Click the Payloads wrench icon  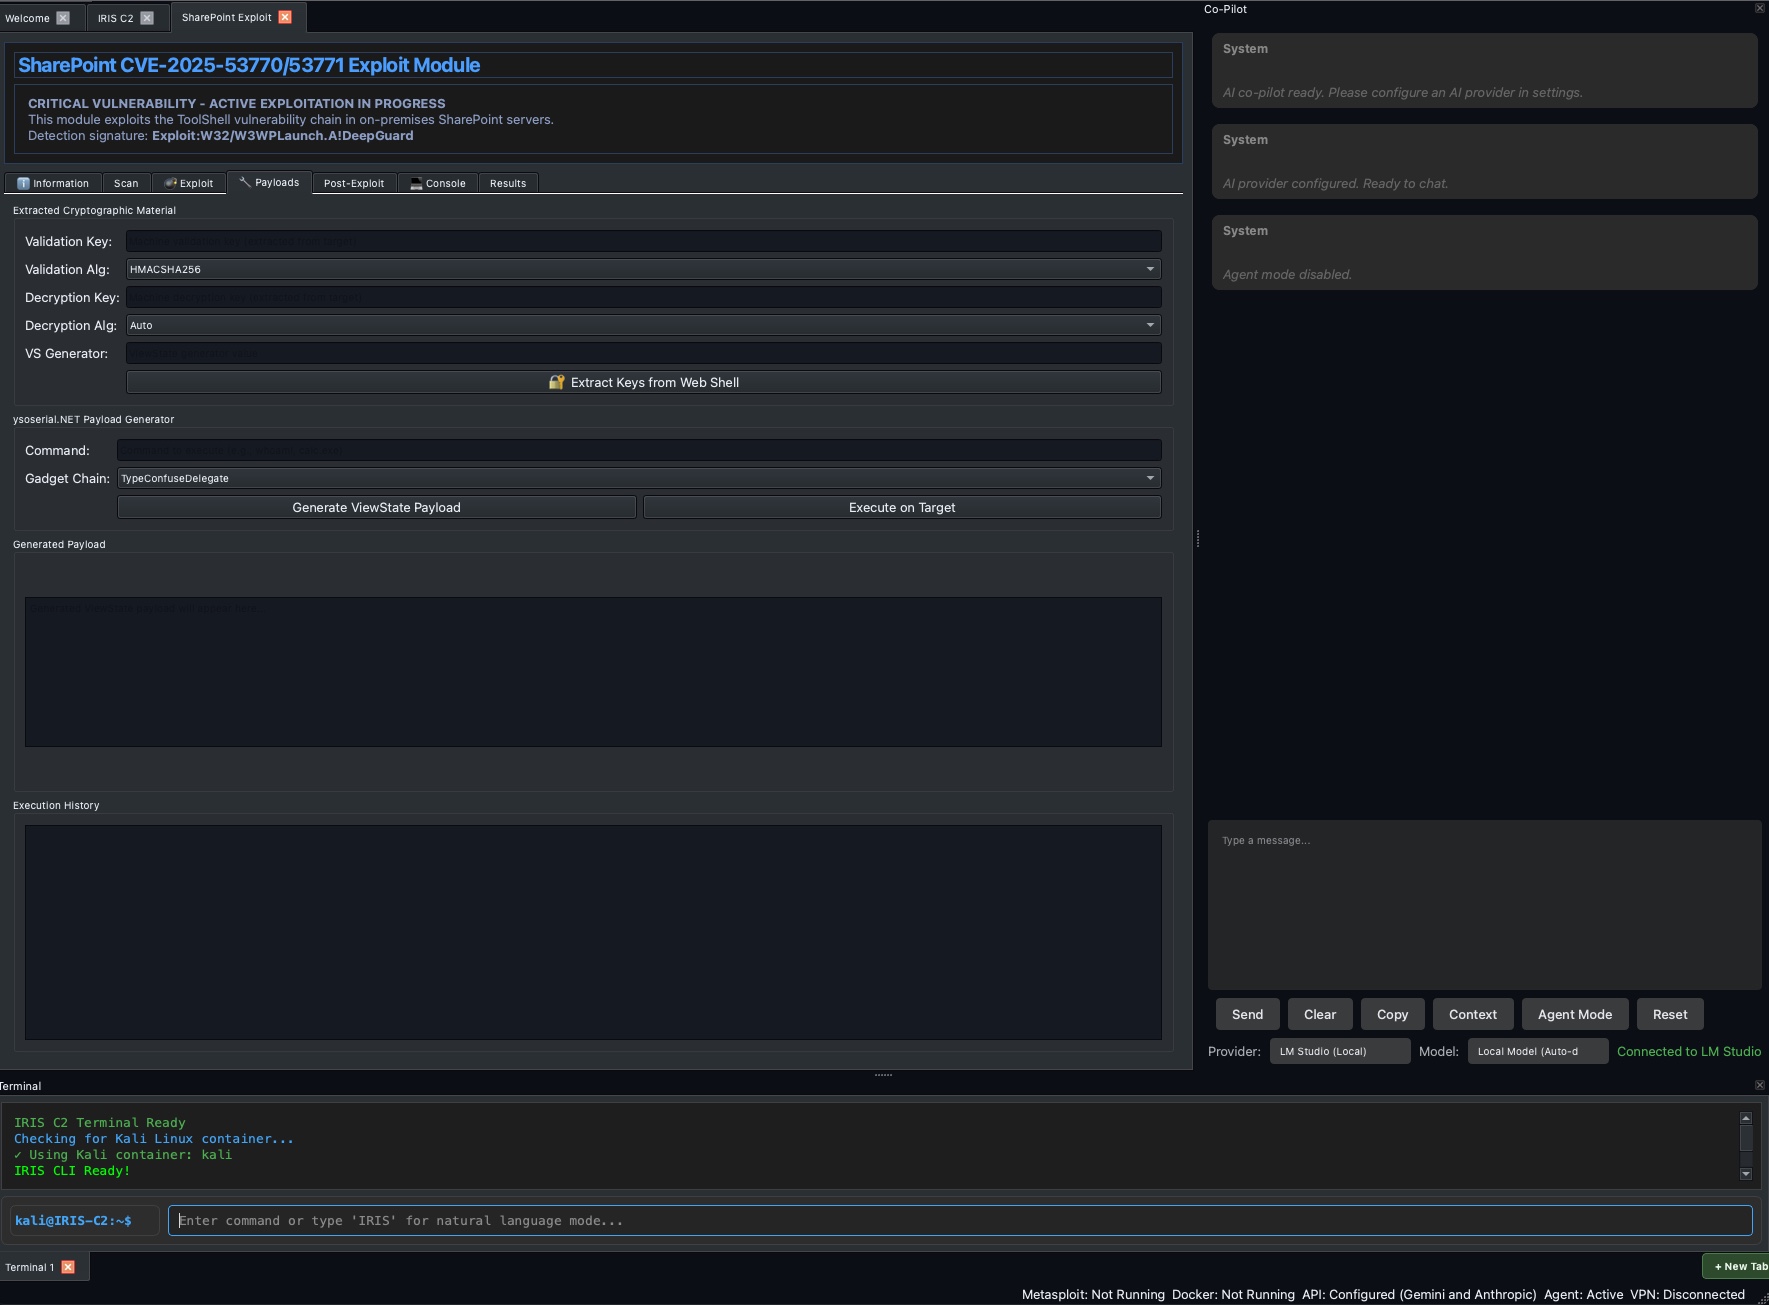point(245,182)
